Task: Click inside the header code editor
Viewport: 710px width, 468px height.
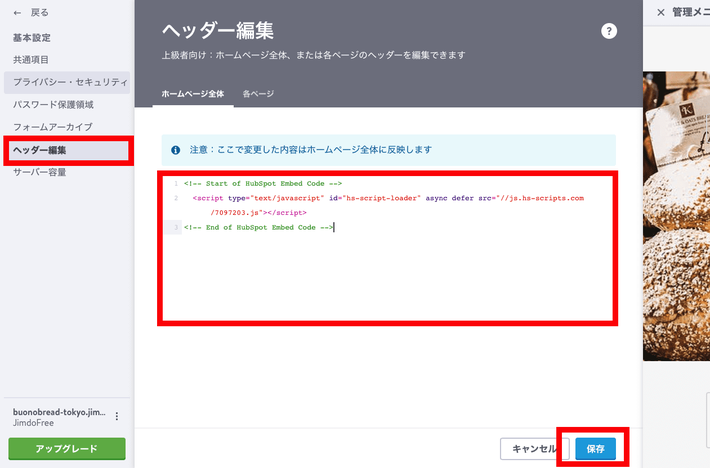Action: coord(388,248)
